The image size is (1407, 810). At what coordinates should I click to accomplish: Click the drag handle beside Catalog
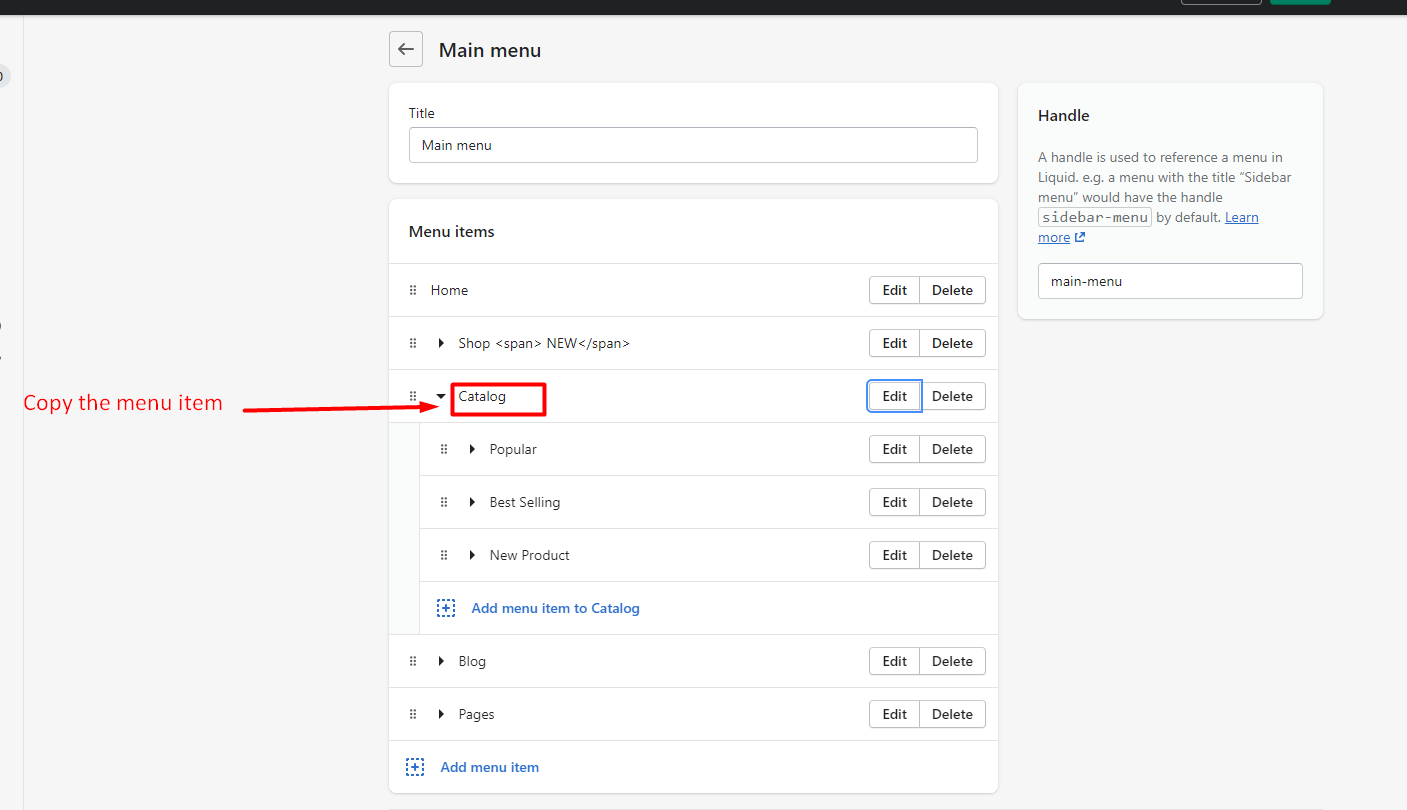(x=413, y=396)
